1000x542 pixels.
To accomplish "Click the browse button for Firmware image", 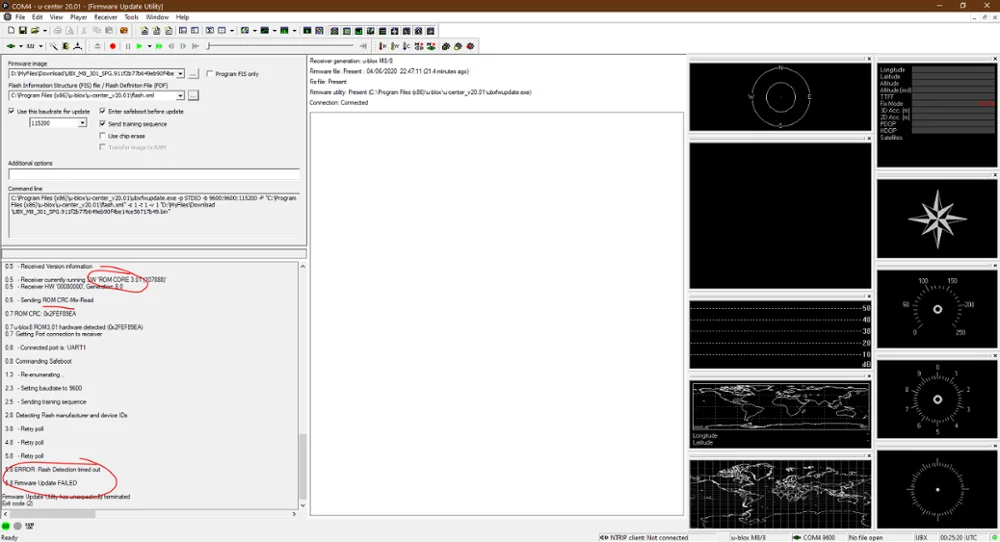I will tap(193, 74).
